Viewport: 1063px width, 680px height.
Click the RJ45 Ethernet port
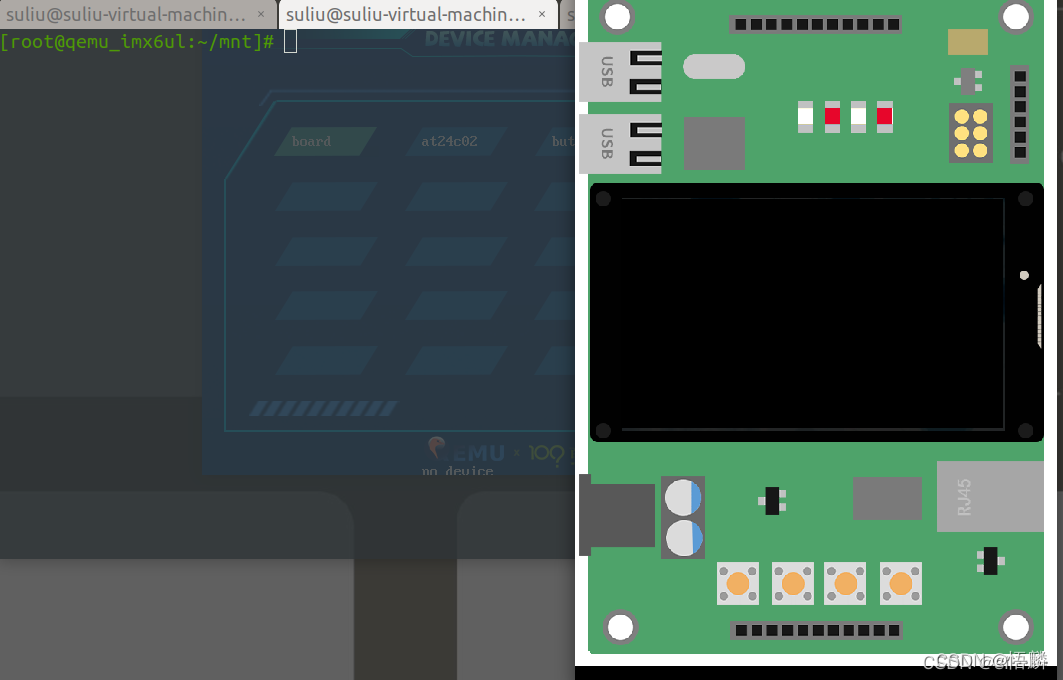click(x=990, y=496)
